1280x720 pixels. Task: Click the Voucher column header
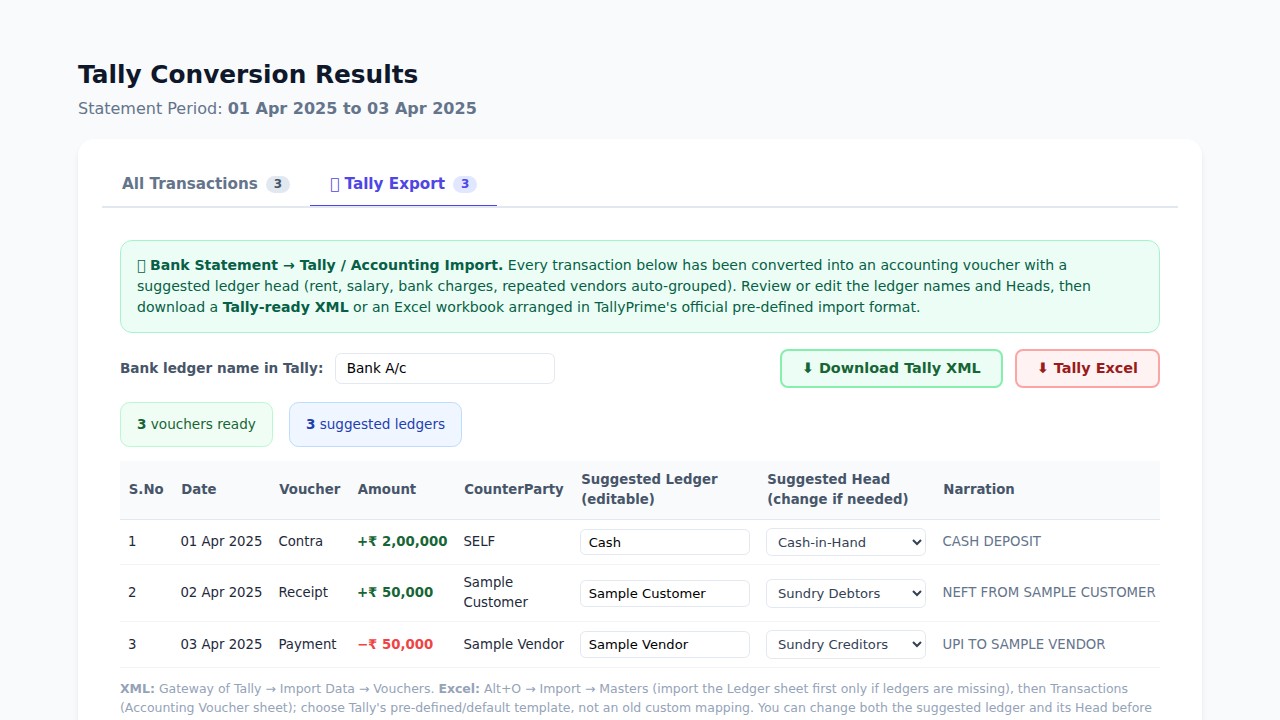tap(309, 489)
